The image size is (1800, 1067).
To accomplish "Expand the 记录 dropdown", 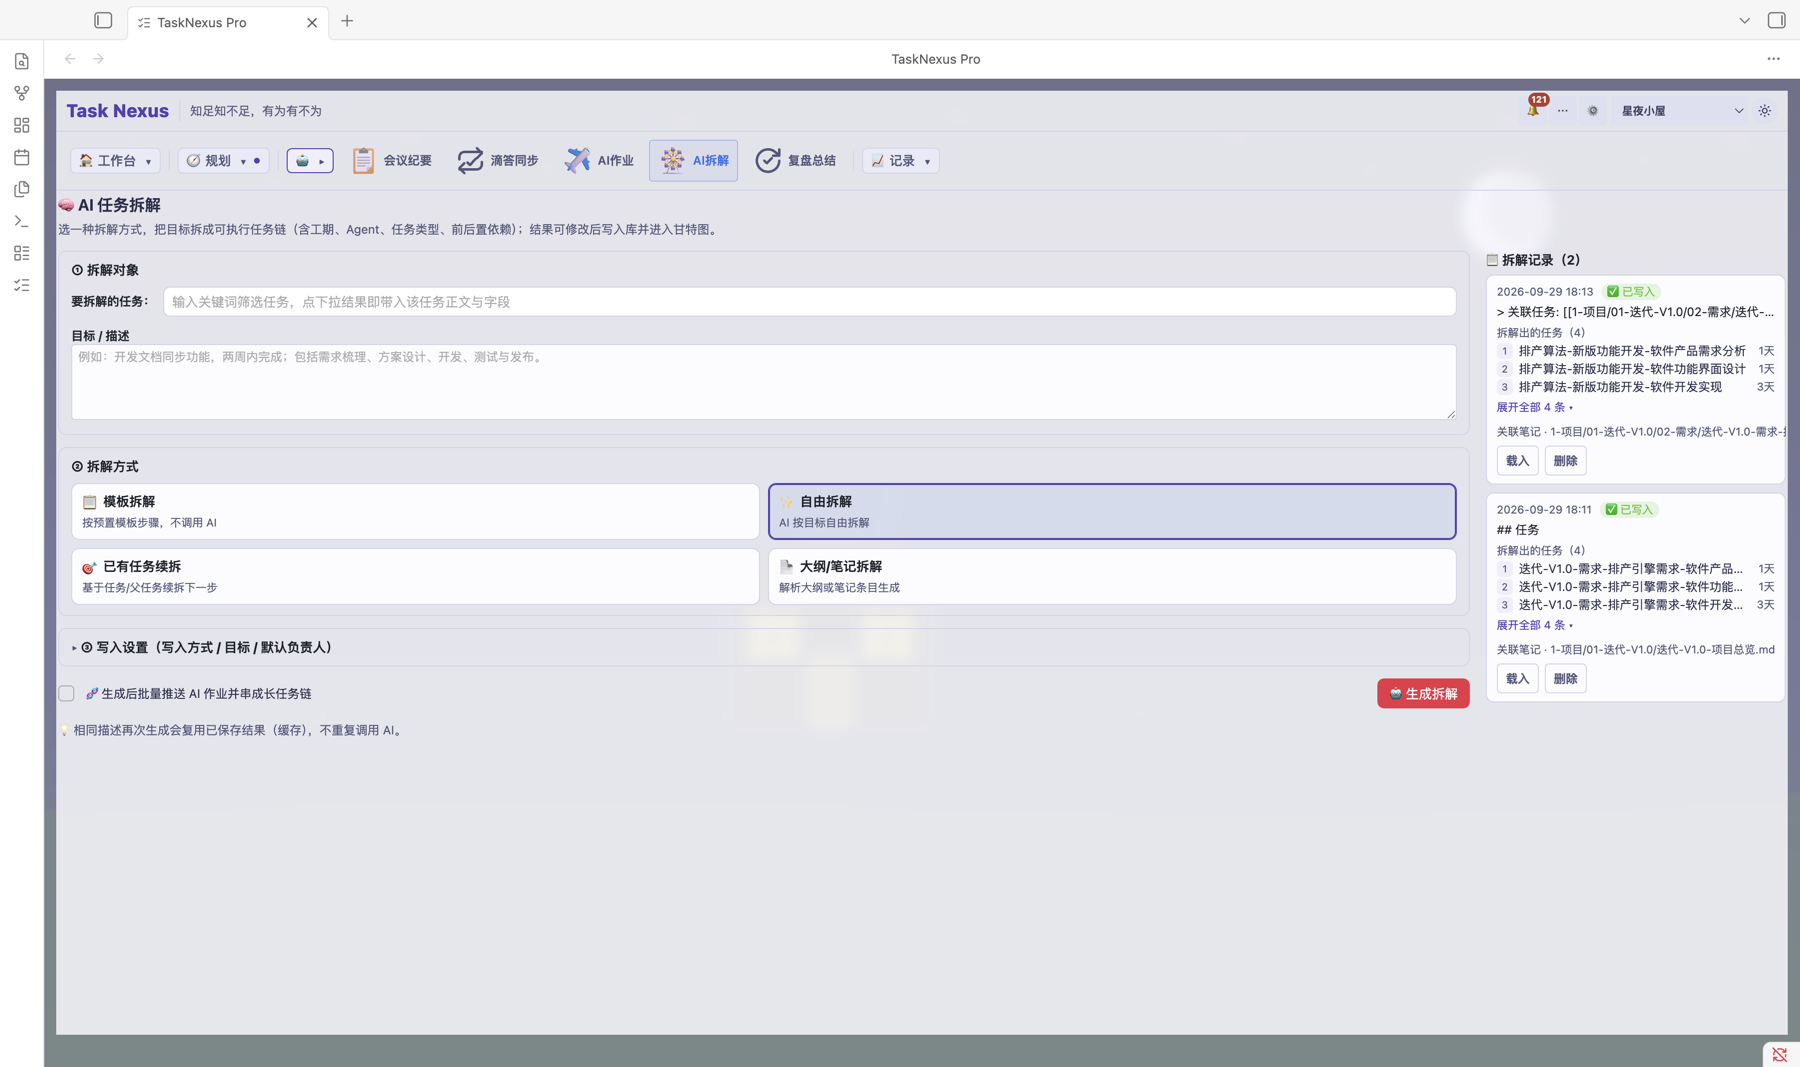I will coord(900,160).
